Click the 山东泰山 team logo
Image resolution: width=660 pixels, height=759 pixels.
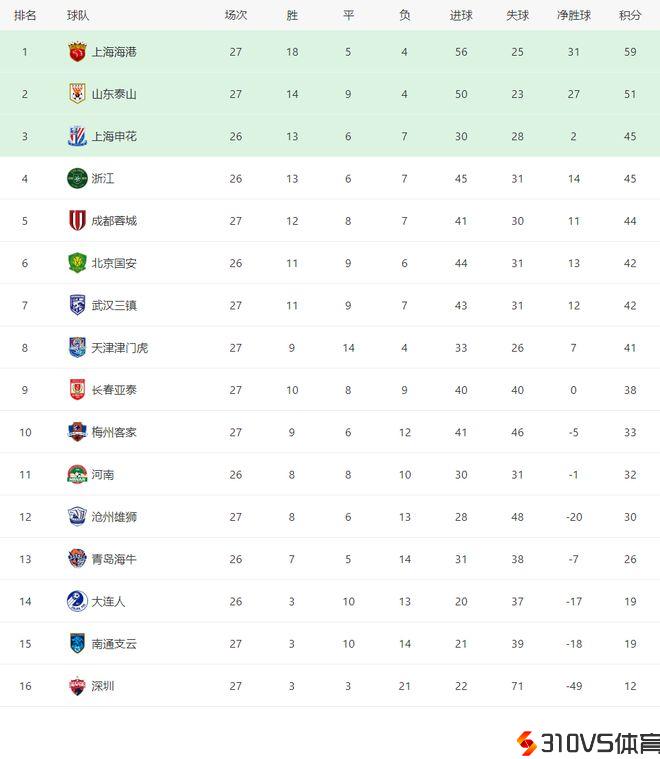tap(77, 94)
